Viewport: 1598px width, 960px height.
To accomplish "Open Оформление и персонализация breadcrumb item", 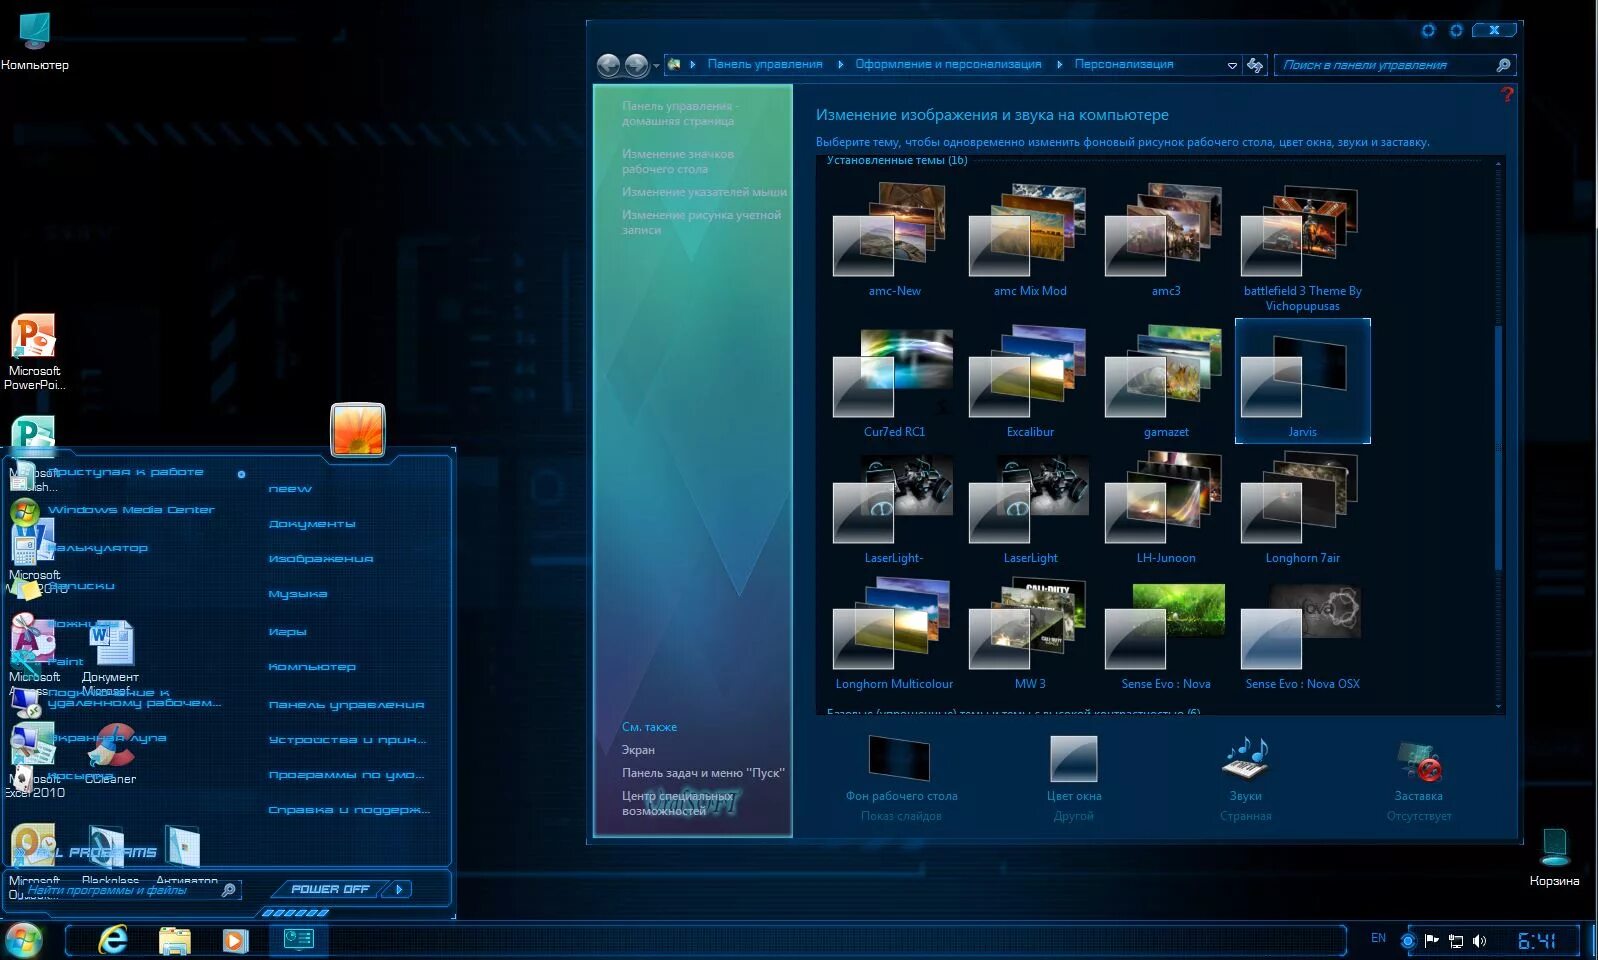I will [x=948, y=64].
